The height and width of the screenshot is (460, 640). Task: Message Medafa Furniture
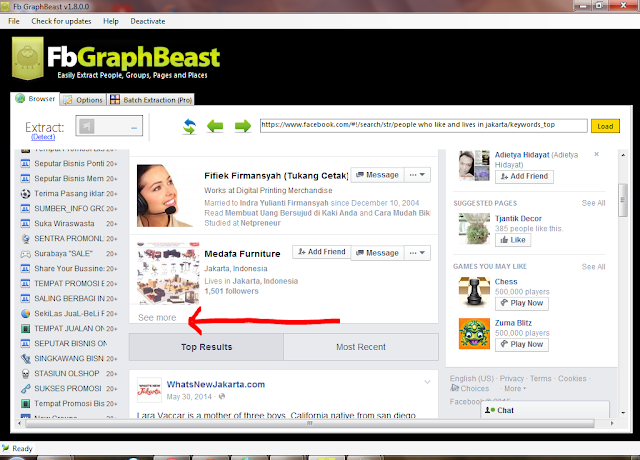[x=377, y=253]
